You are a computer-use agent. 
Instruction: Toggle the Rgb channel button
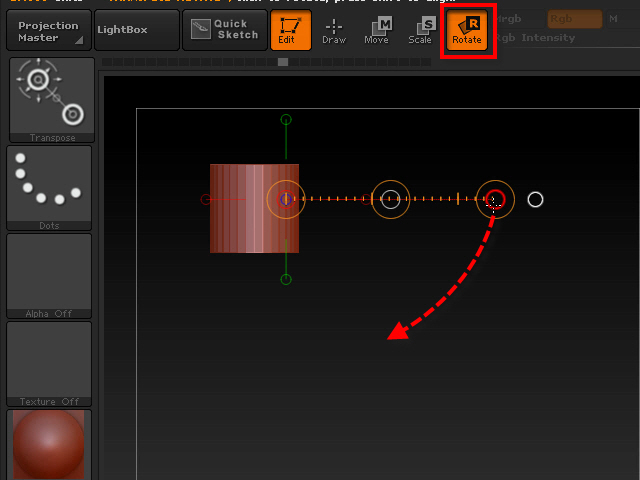click(575, 19)
